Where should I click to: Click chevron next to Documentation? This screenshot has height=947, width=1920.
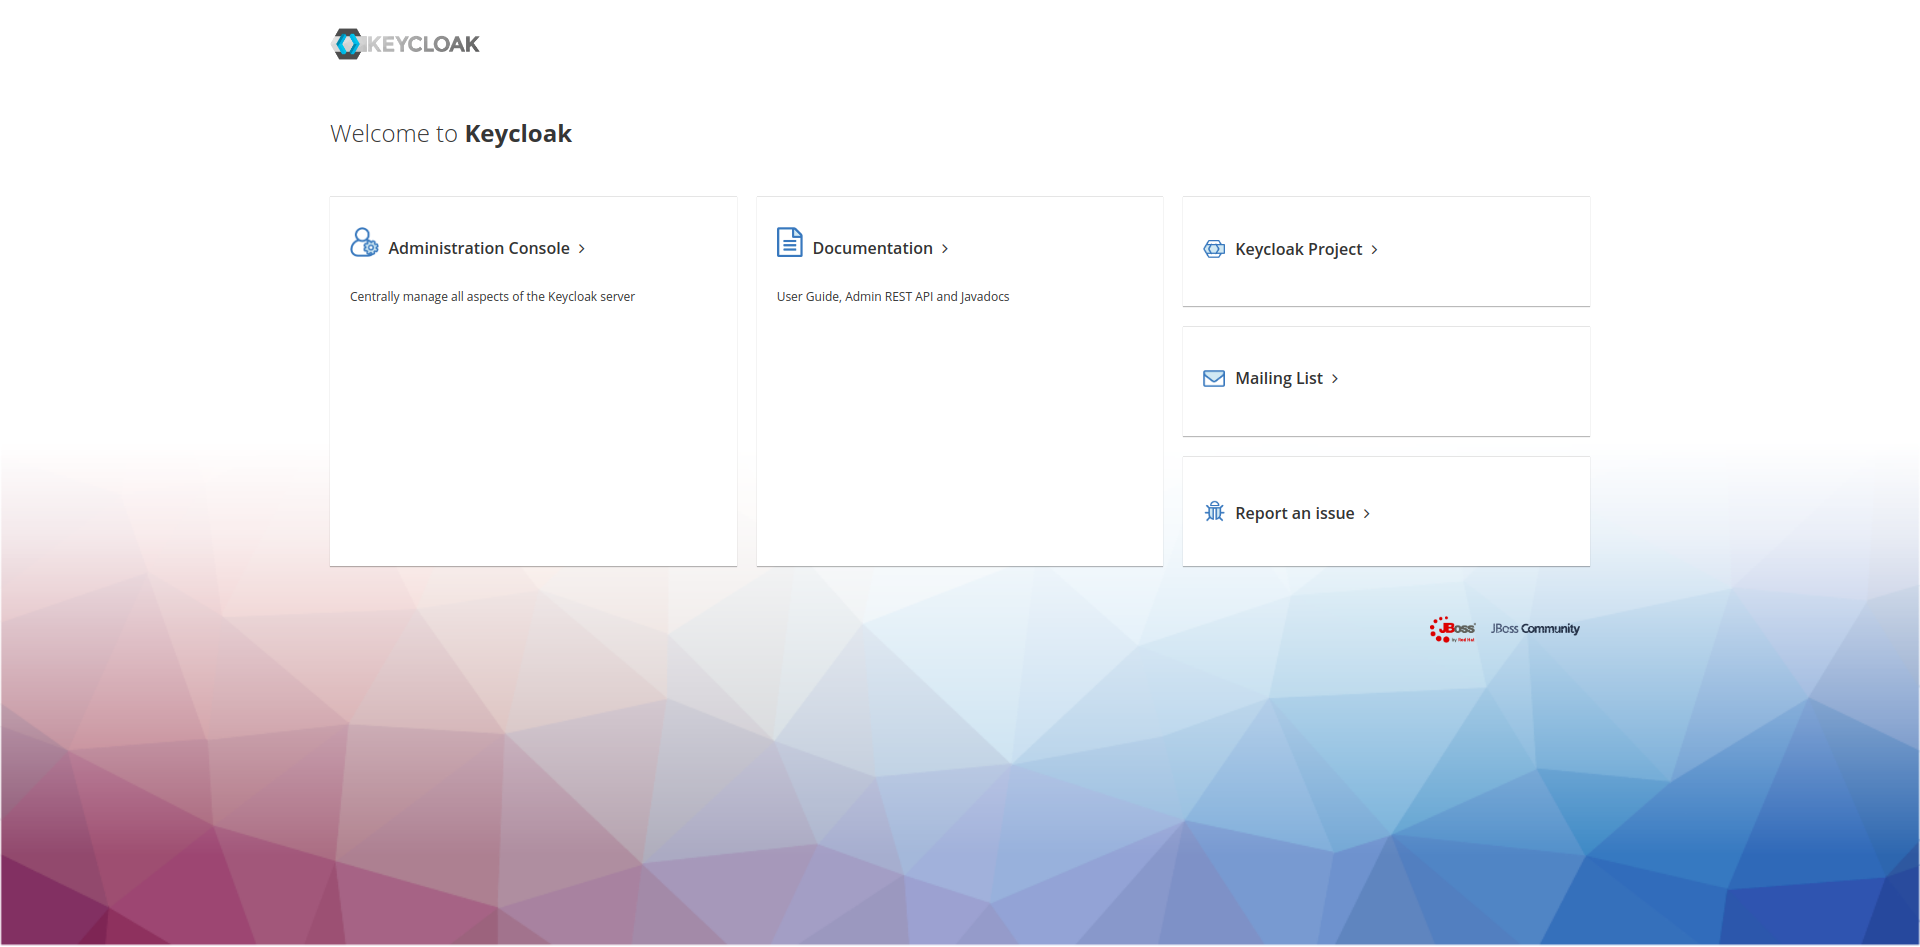945,249
